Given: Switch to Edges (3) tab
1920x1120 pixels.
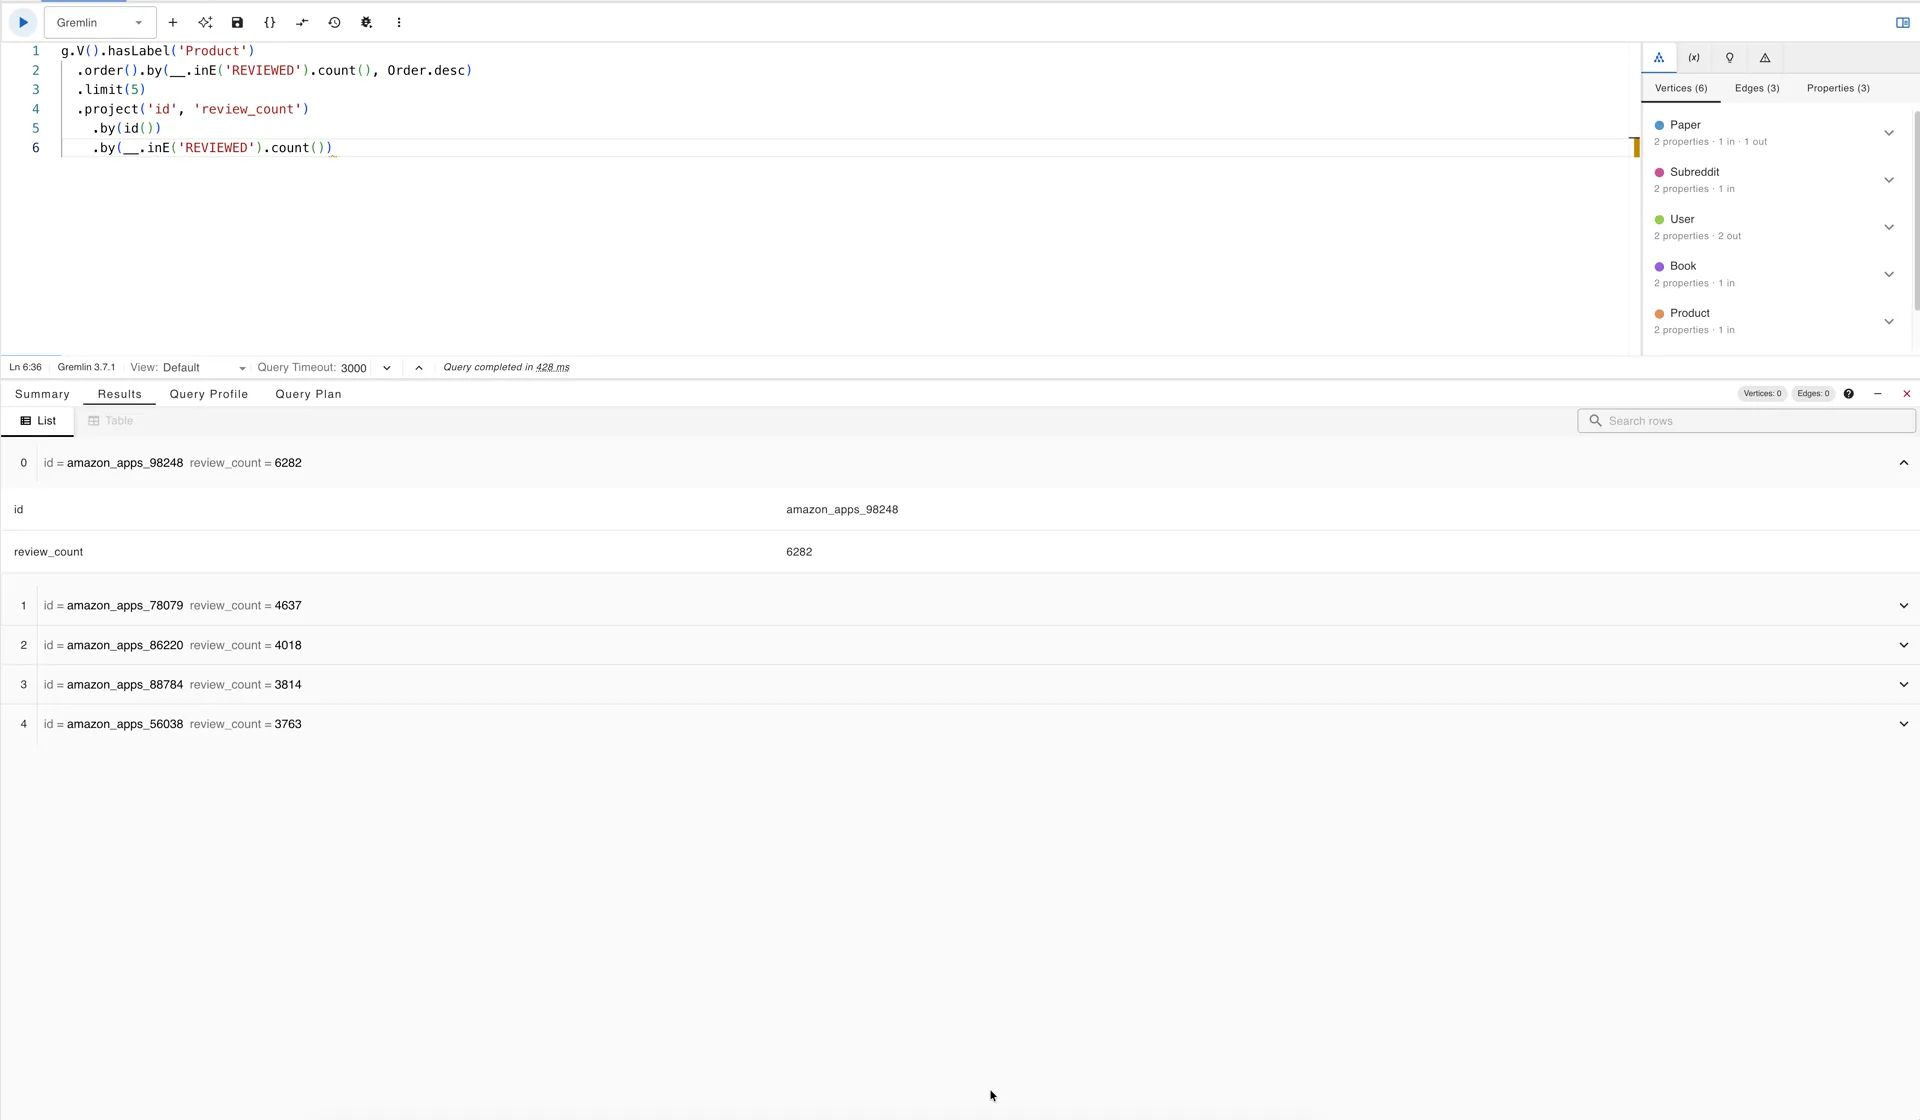Looking at the screenshot, I should (1757, 88).
